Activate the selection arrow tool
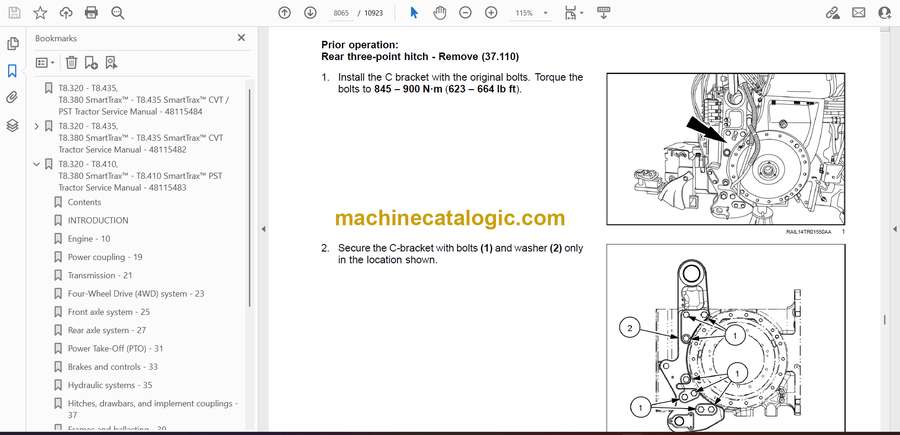The height and width of the screenshot is (435, 900). click(x=414, y=13)
